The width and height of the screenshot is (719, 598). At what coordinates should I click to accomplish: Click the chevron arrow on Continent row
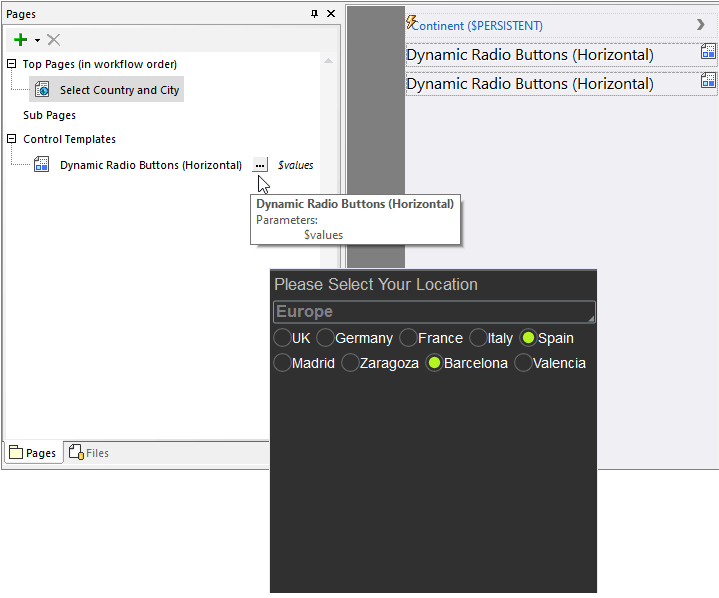(x=700, y=25)
